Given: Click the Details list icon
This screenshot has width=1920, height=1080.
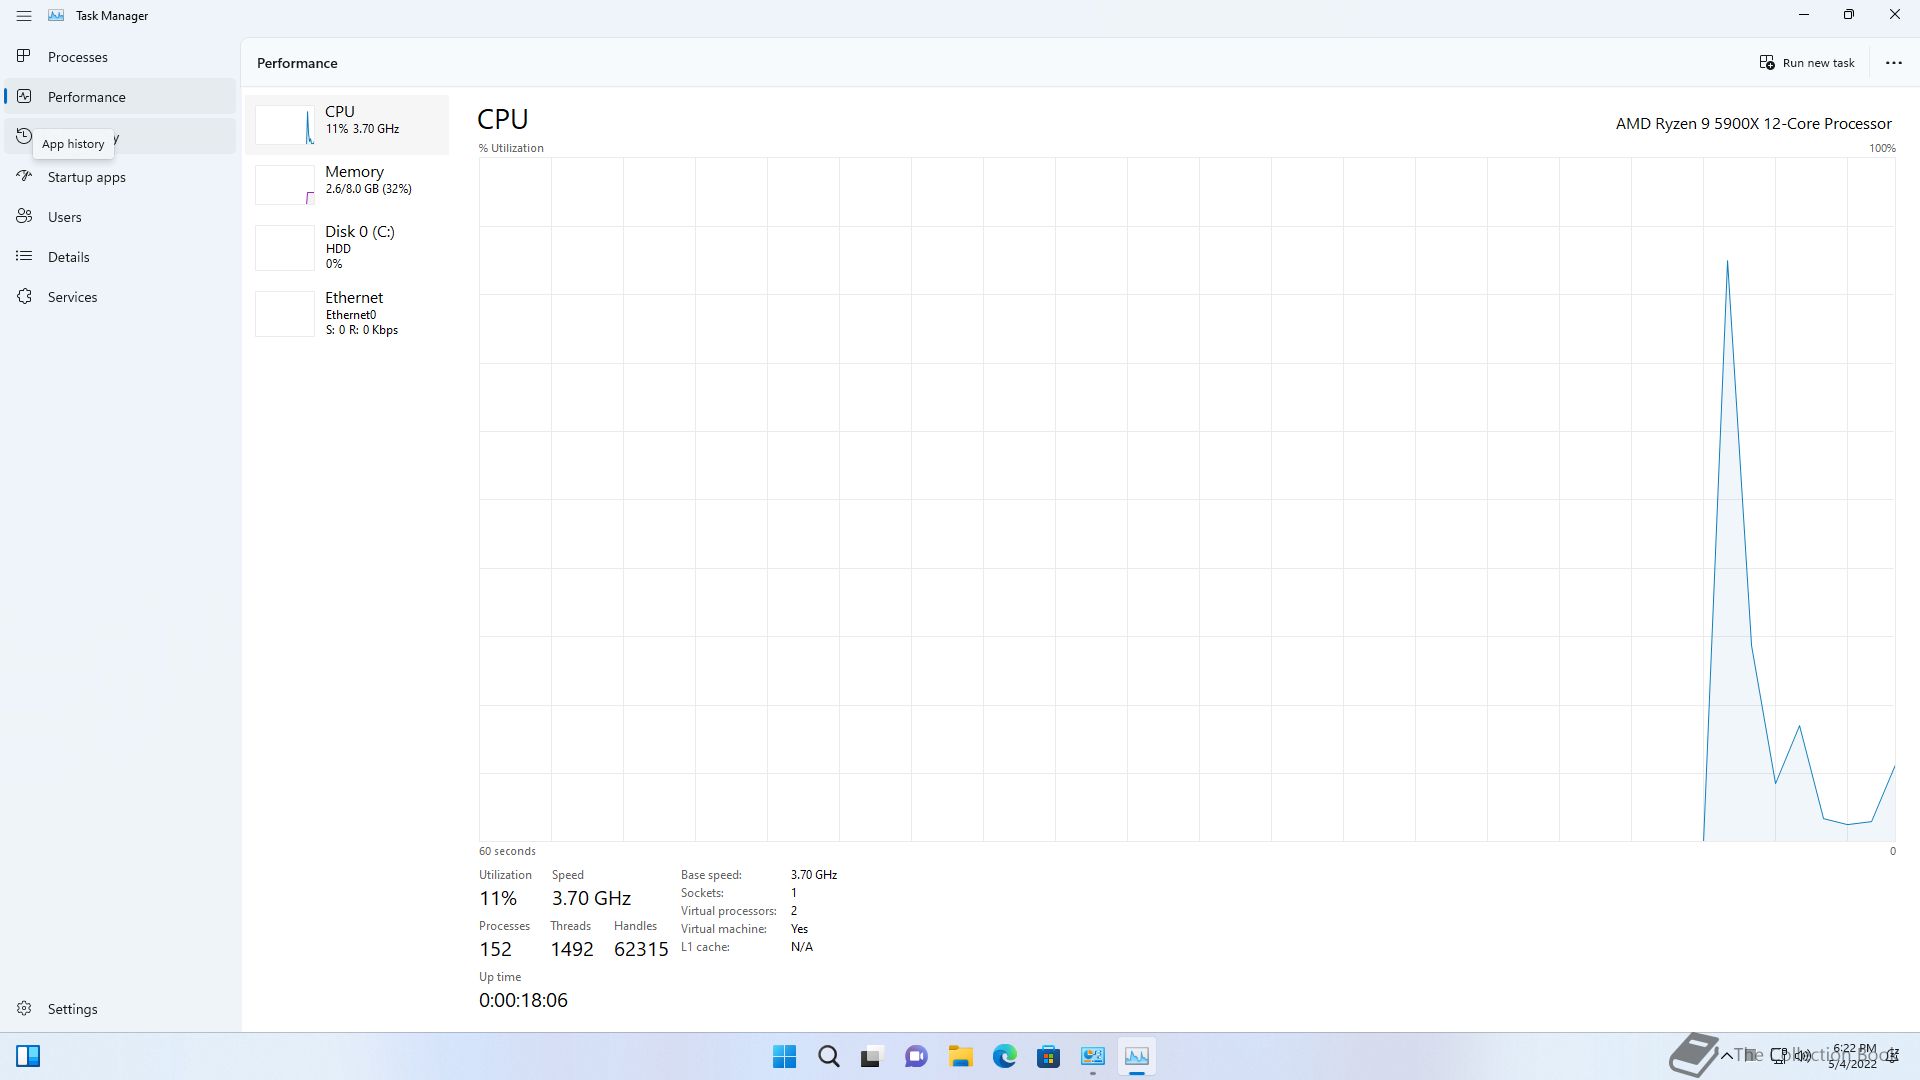Looking at the screenshot, I should click(24, 256).
